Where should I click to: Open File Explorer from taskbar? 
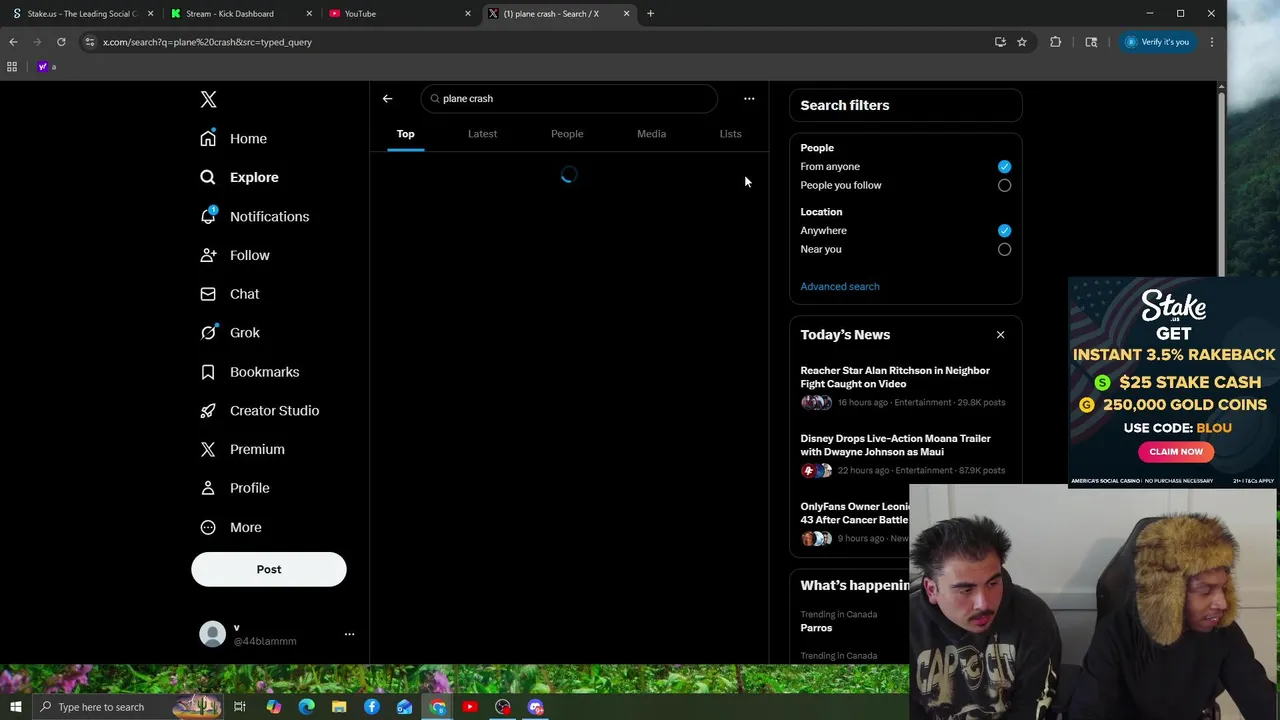tap(339, 707)
